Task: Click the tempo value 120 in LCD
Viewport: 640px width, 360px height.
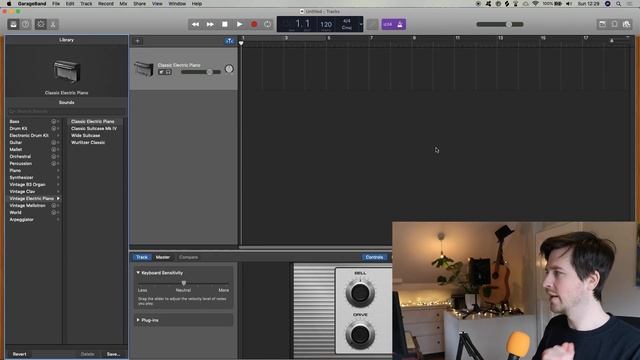Action: coord(326,25)
